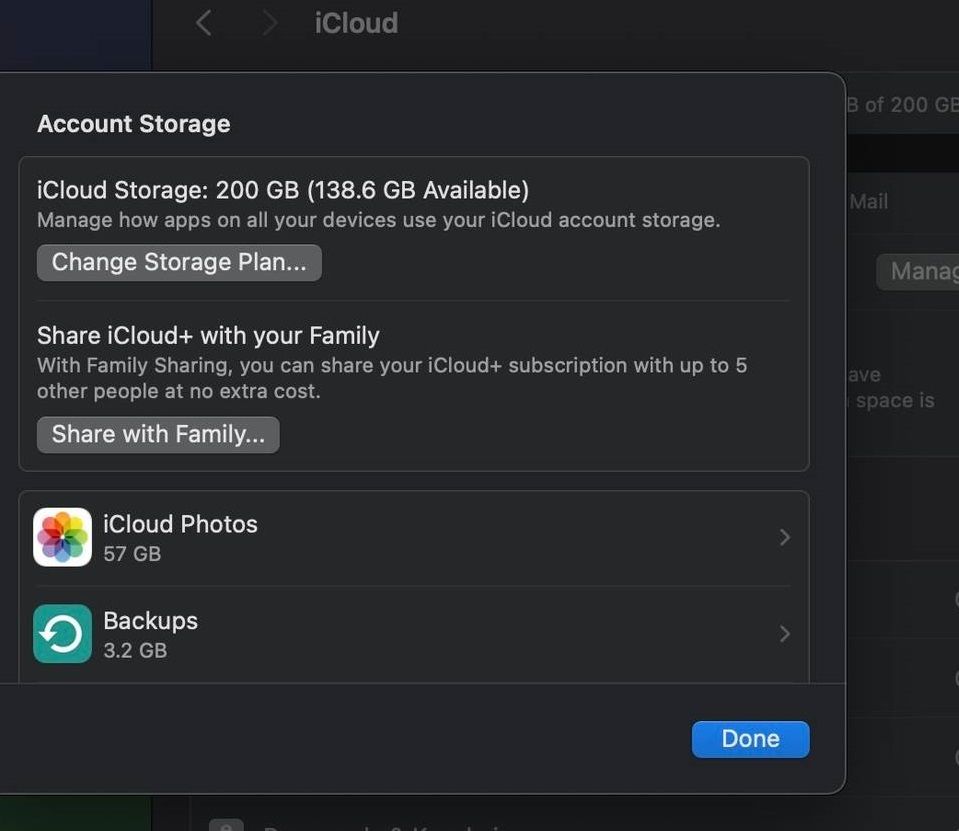Click the iCloud Storage 200 GB text

pyautogui.click(x=282, y=190)
